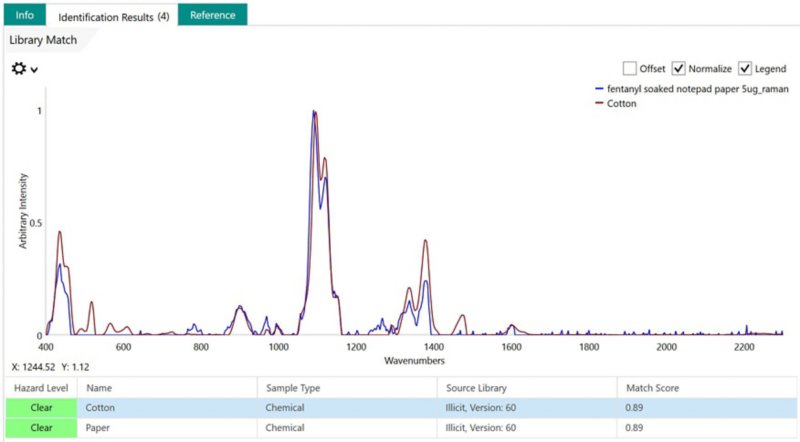Click the Hazard Level column header
This screenshot has width=800, height=442.
(x=41, y=388)
